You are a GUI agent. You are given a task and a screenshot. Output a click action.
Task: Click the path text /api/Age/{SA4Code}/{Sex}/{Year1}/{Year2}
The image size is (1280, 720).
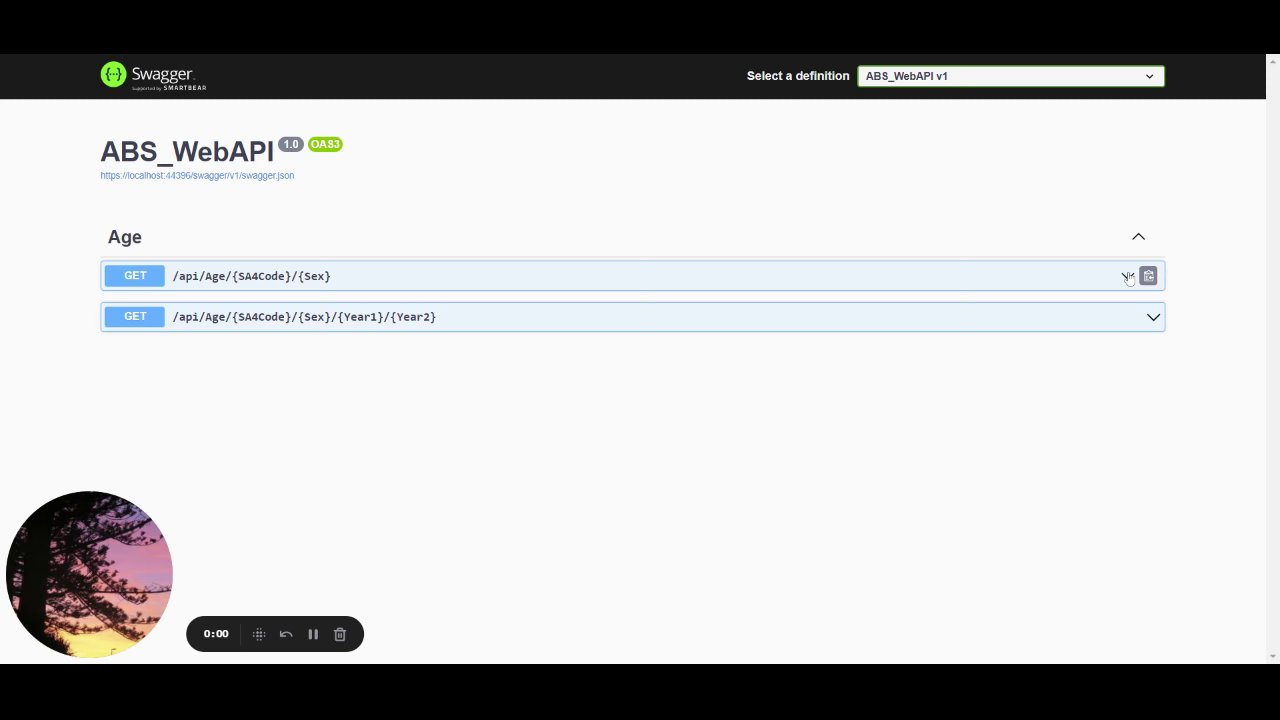pyautogui.click(x=304, y=317)
